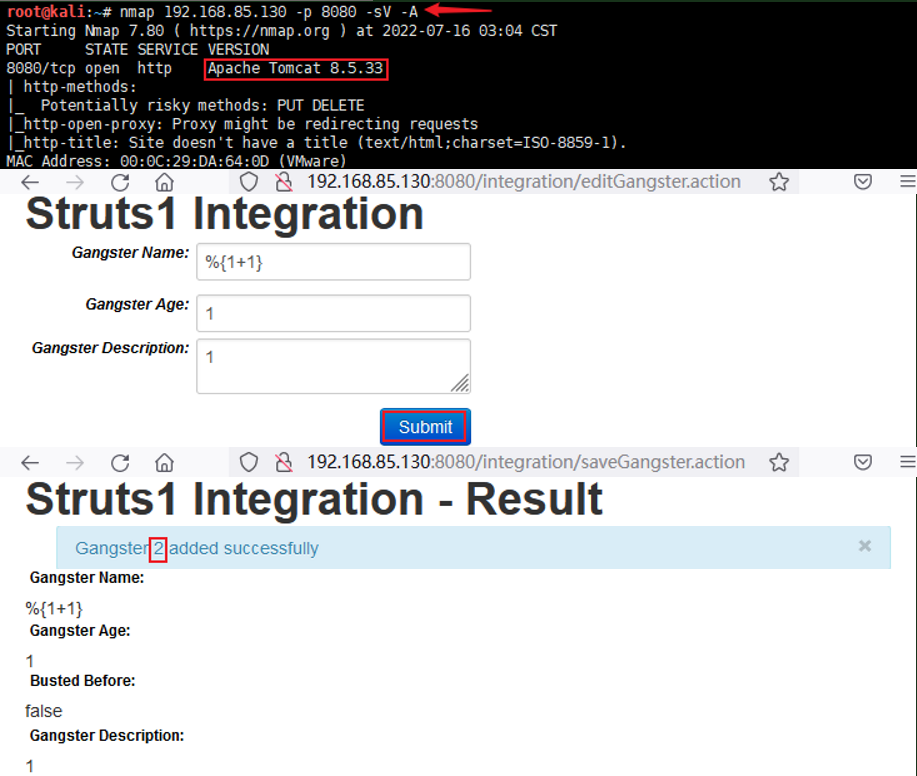This screenshot has width=917, height=776.
Task: Open hamburger menu in editGangster browser
Action: coord(908,182)
